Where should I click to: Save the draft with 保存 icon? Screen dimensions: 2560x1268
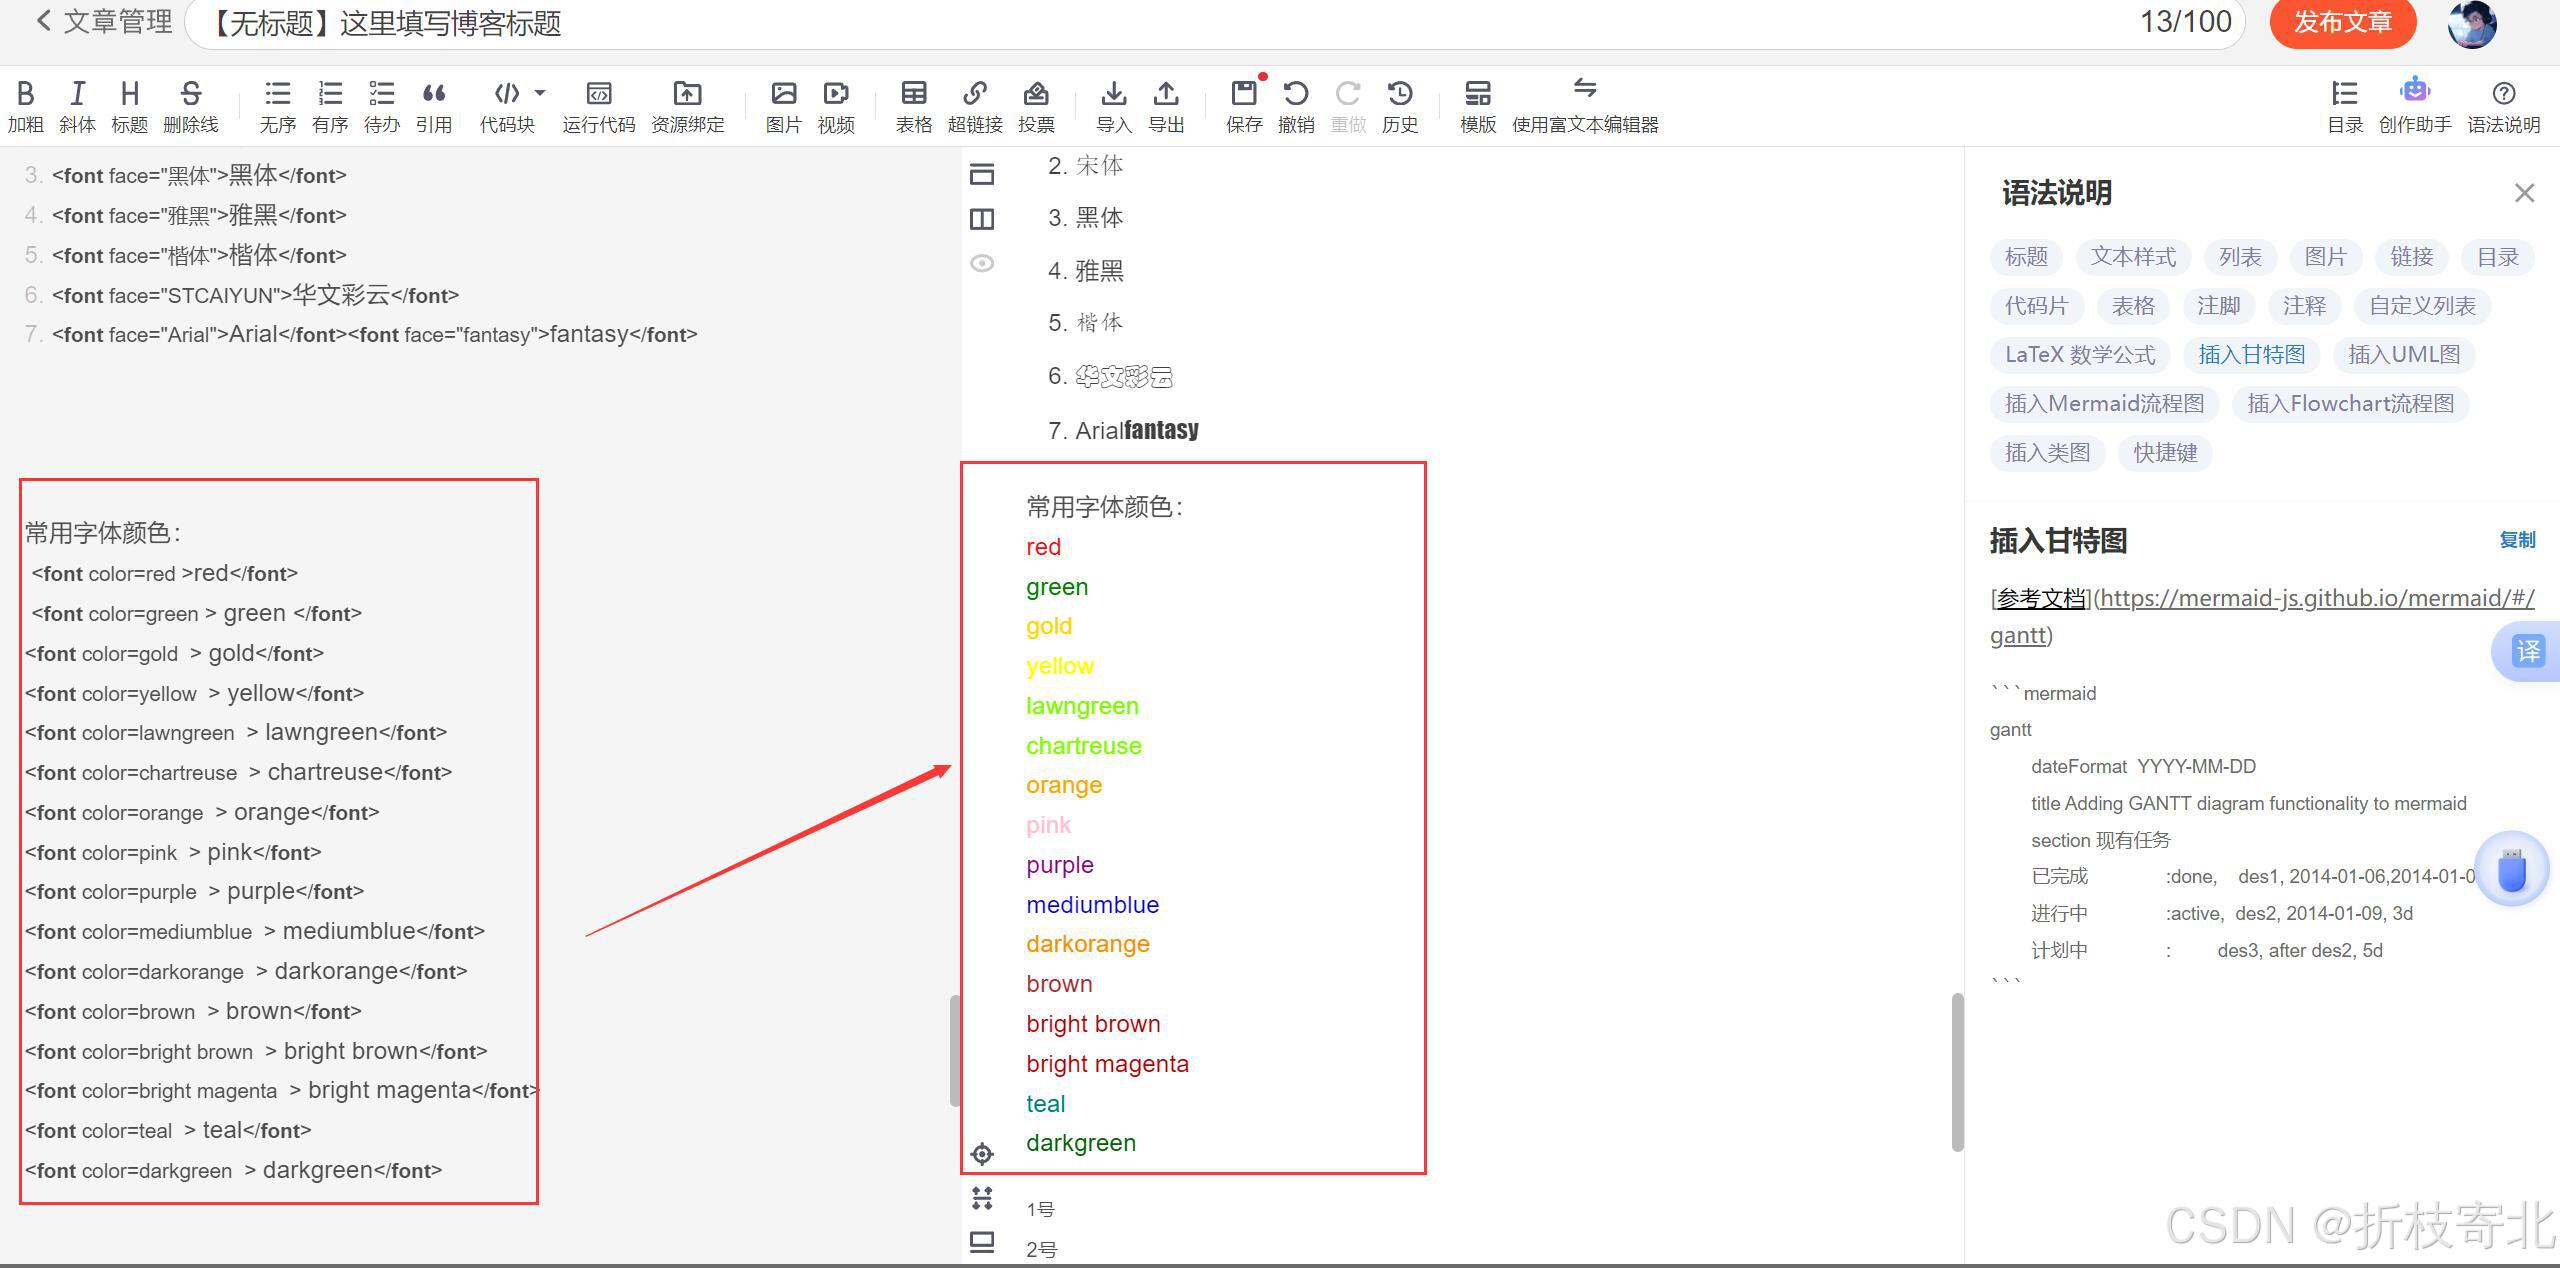[1244, 94]
